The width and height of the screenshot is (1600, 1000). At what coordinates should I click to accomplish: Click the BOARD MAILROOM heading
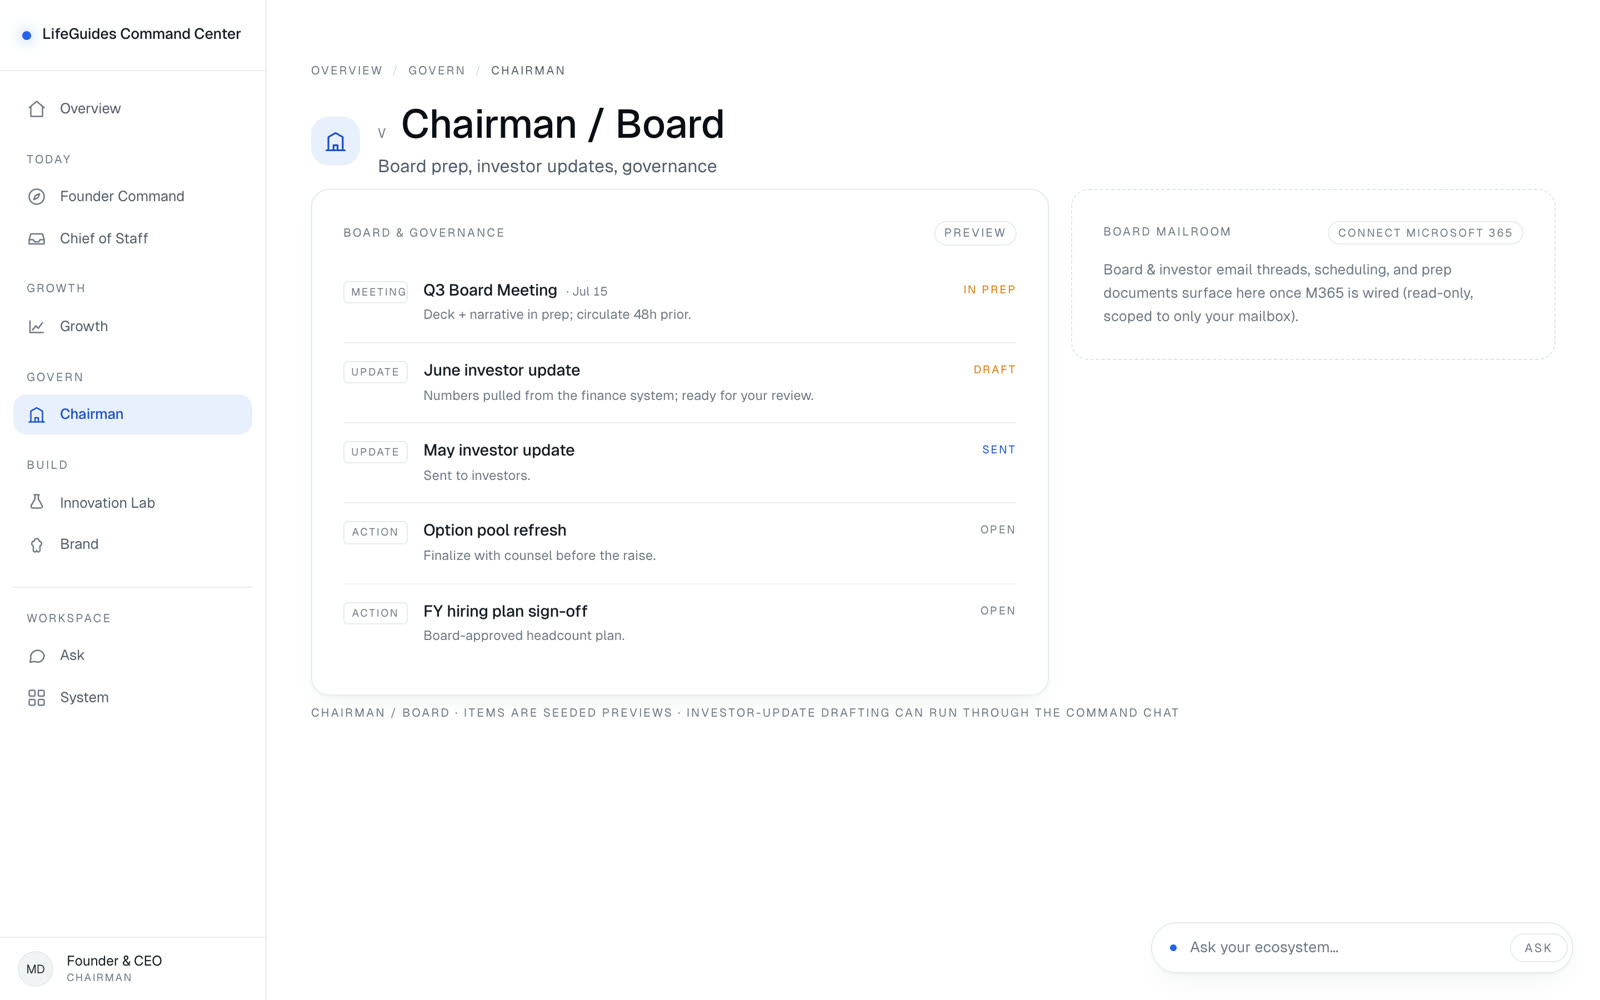[1167, 232]
